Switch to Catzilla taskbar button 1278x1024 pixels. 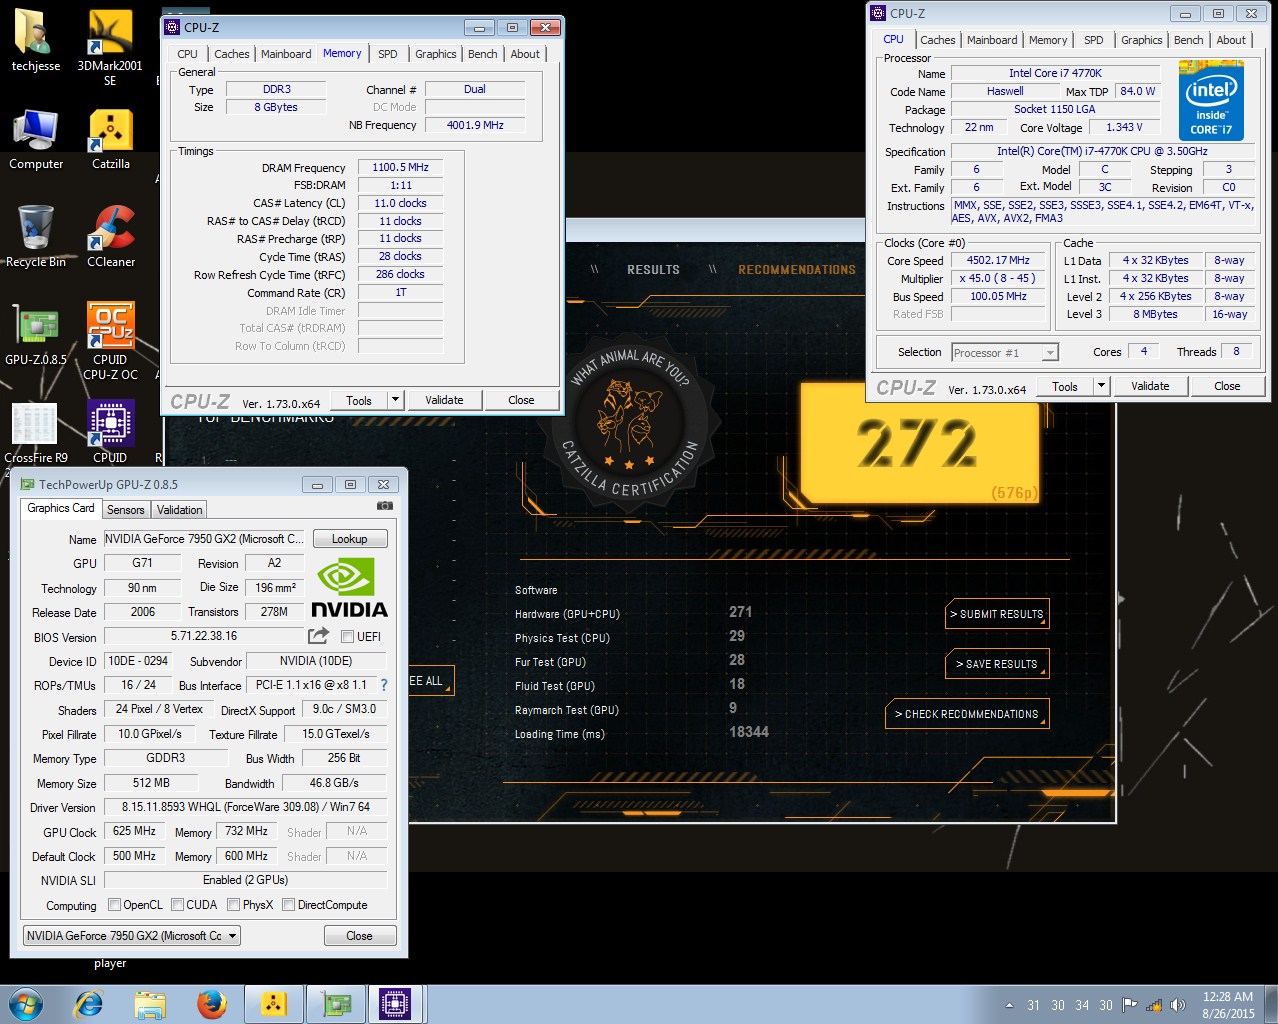(x=273, y=1004)
